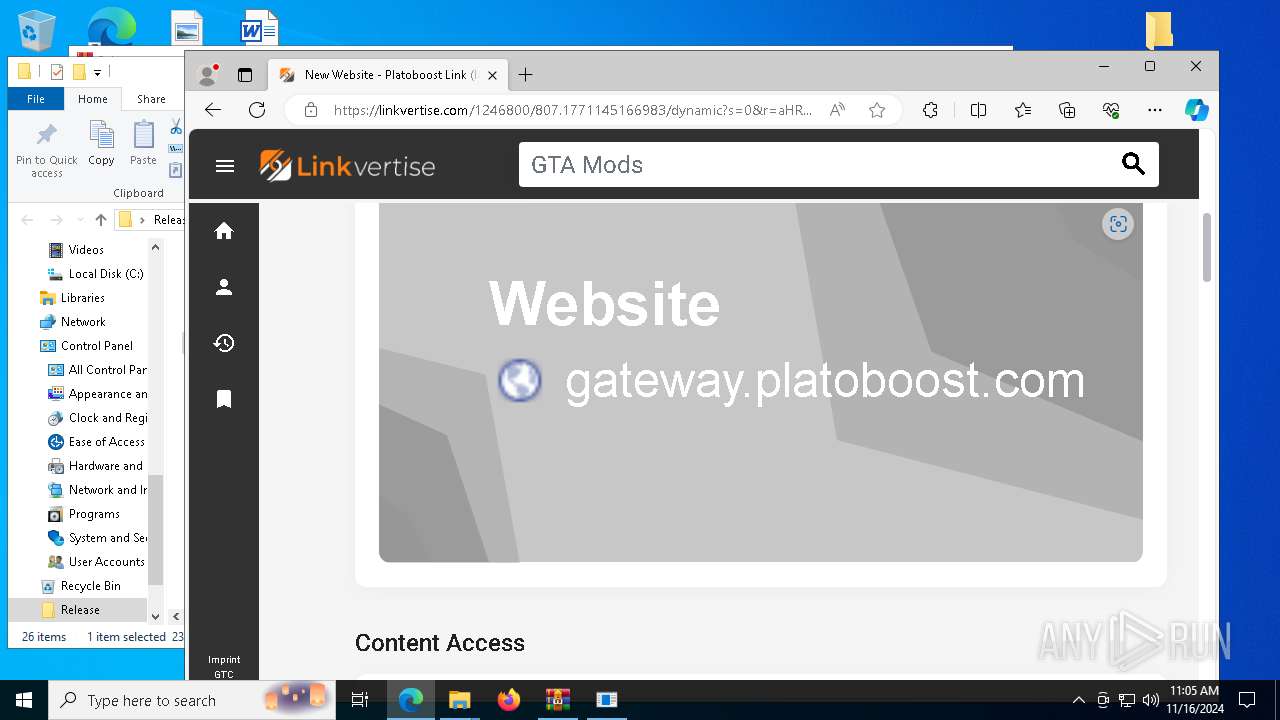Click the gateway.platoboost.com website banner
1280x720 pixels.
point(761,382)
